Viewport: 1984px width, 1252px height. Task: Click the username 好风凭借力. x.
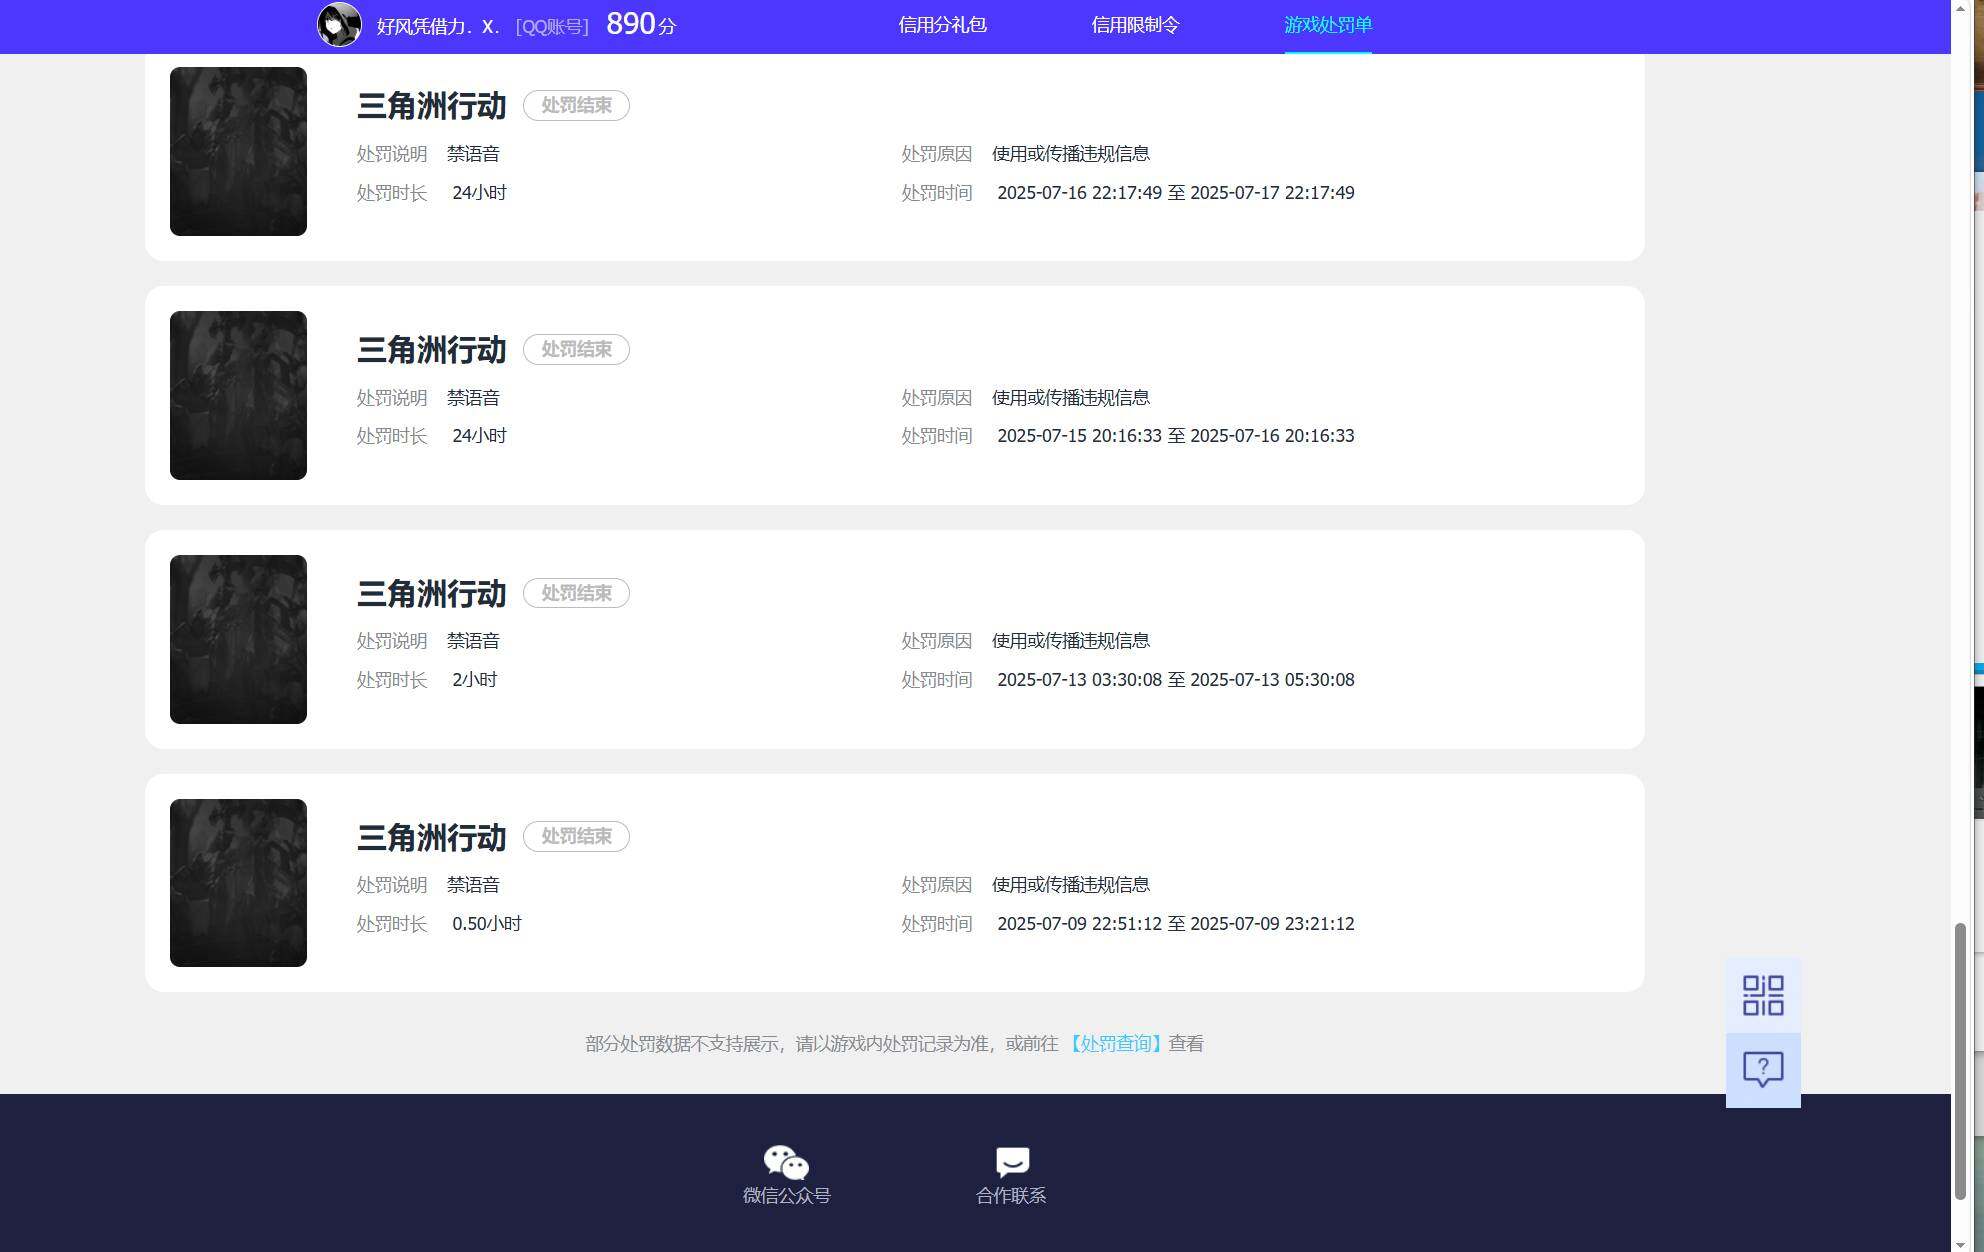tap(438, 26)
